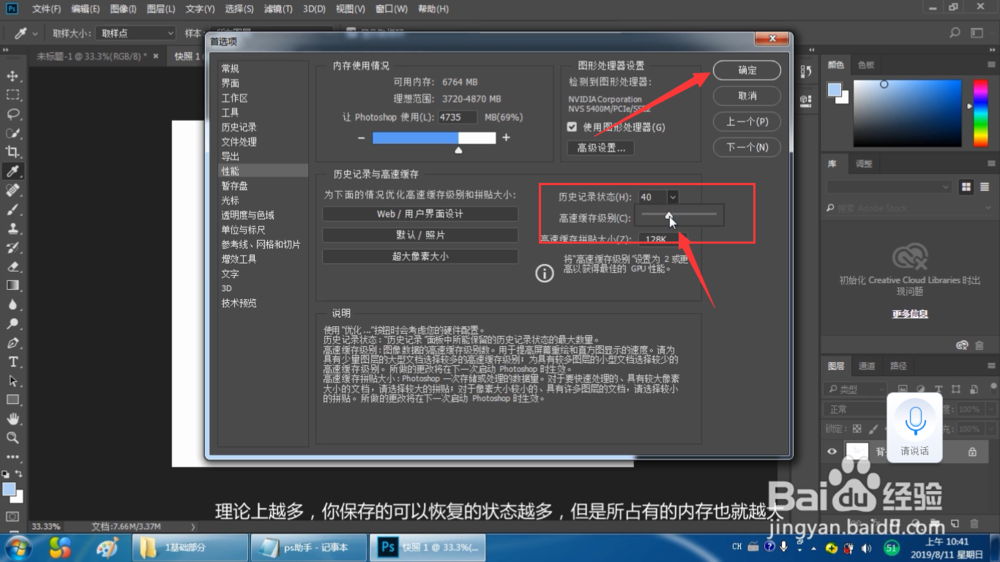Select the Crop tool

click(x=13, y=152)
